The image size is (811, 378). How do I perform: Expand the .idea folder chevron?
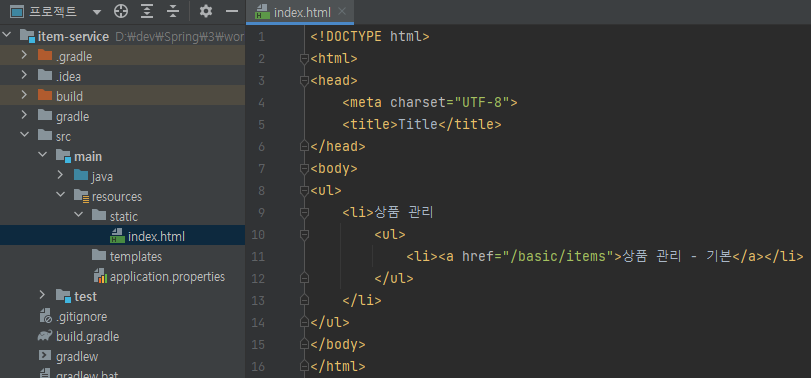pyautogui.click(x=24, y=75)
